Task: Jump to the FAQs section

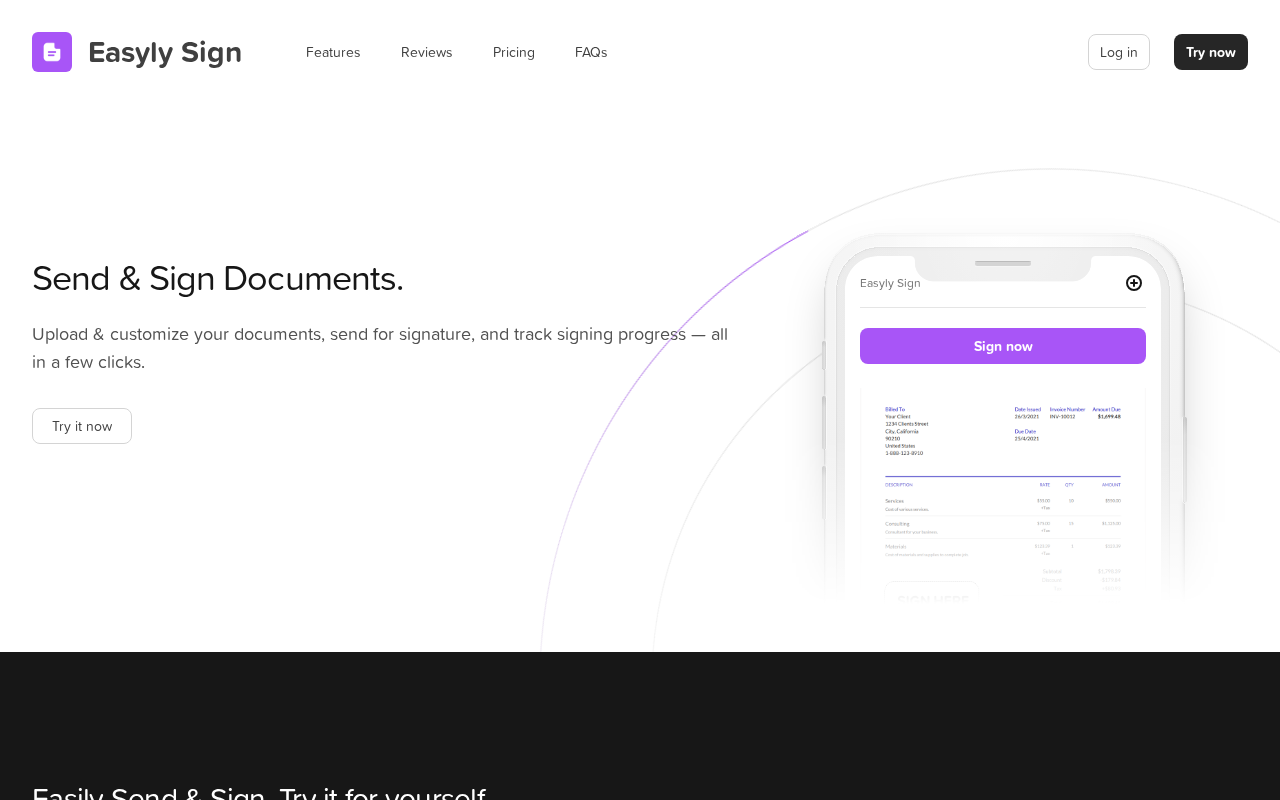Action: [591, 52]
